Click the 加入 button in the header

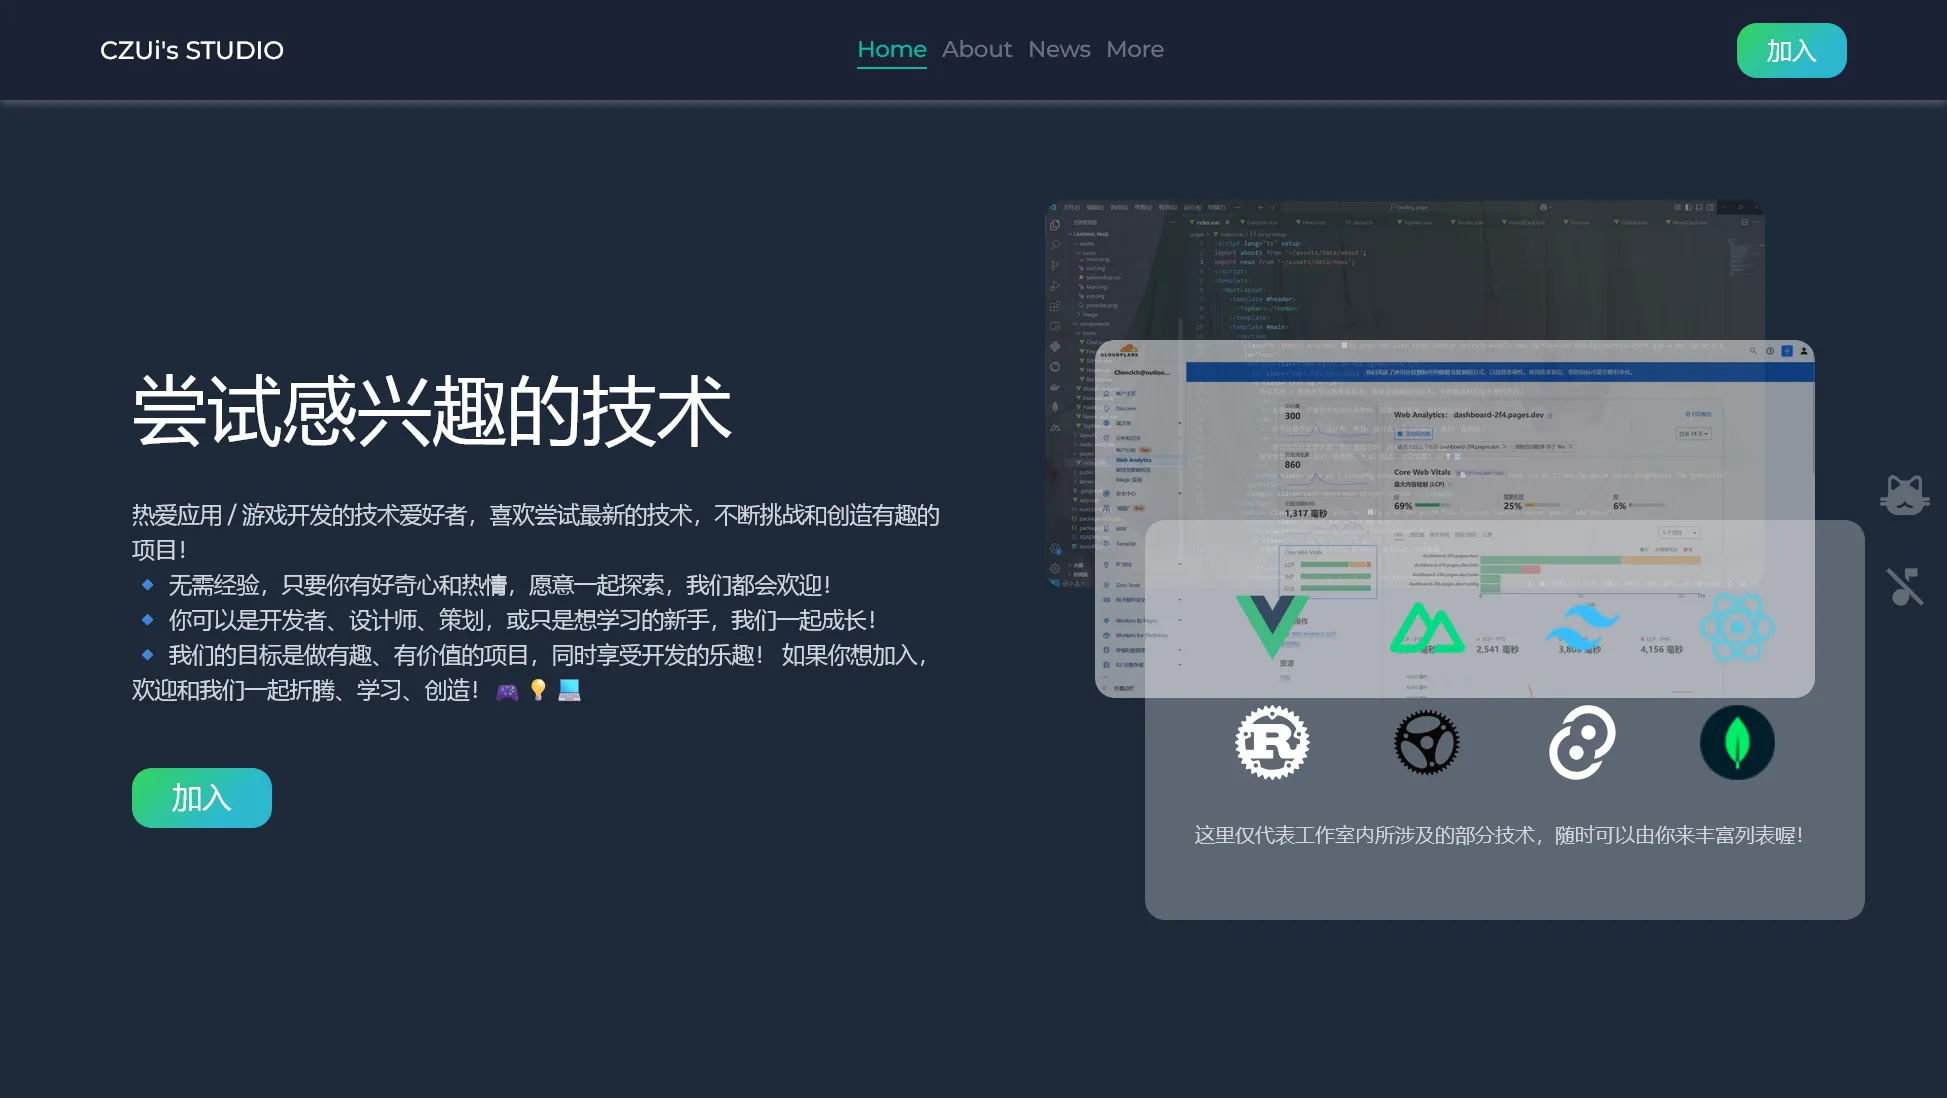tap(1791, 51)
